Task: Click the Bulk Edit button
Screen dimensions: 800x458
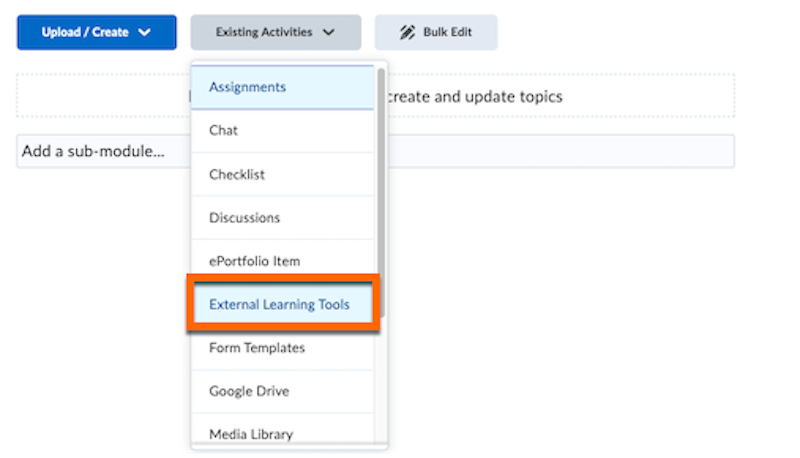Action: (x=436, y=32)
